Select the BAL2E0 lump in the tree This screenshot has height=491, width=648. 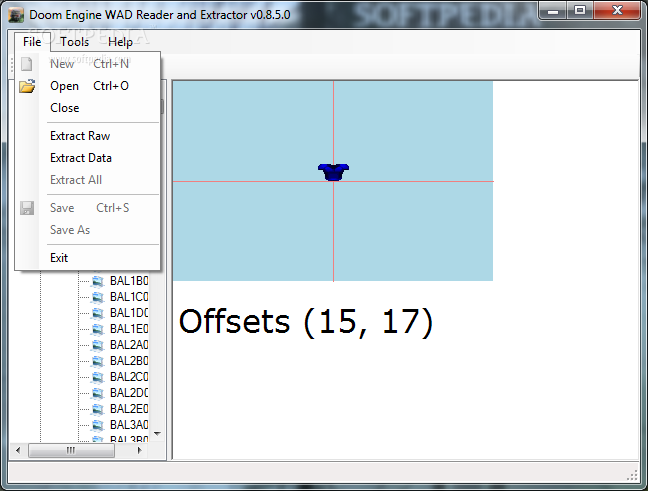coord(129,409)
